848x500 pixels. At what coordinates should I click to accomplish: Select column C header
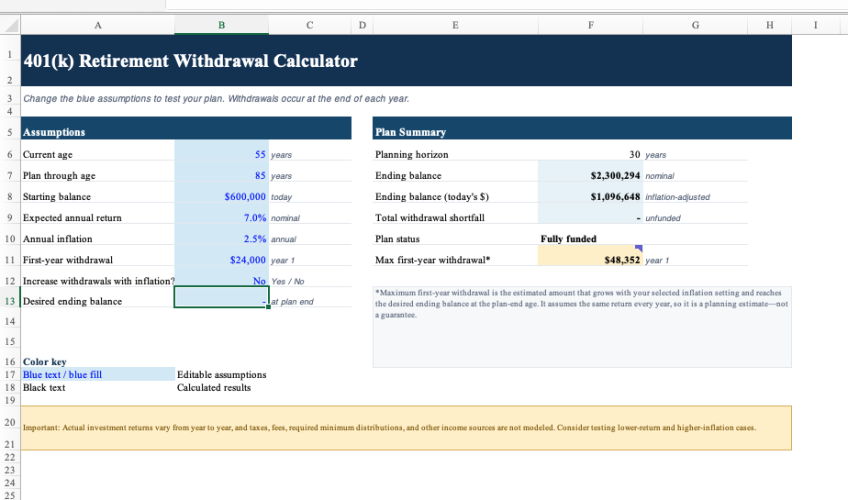309,25
